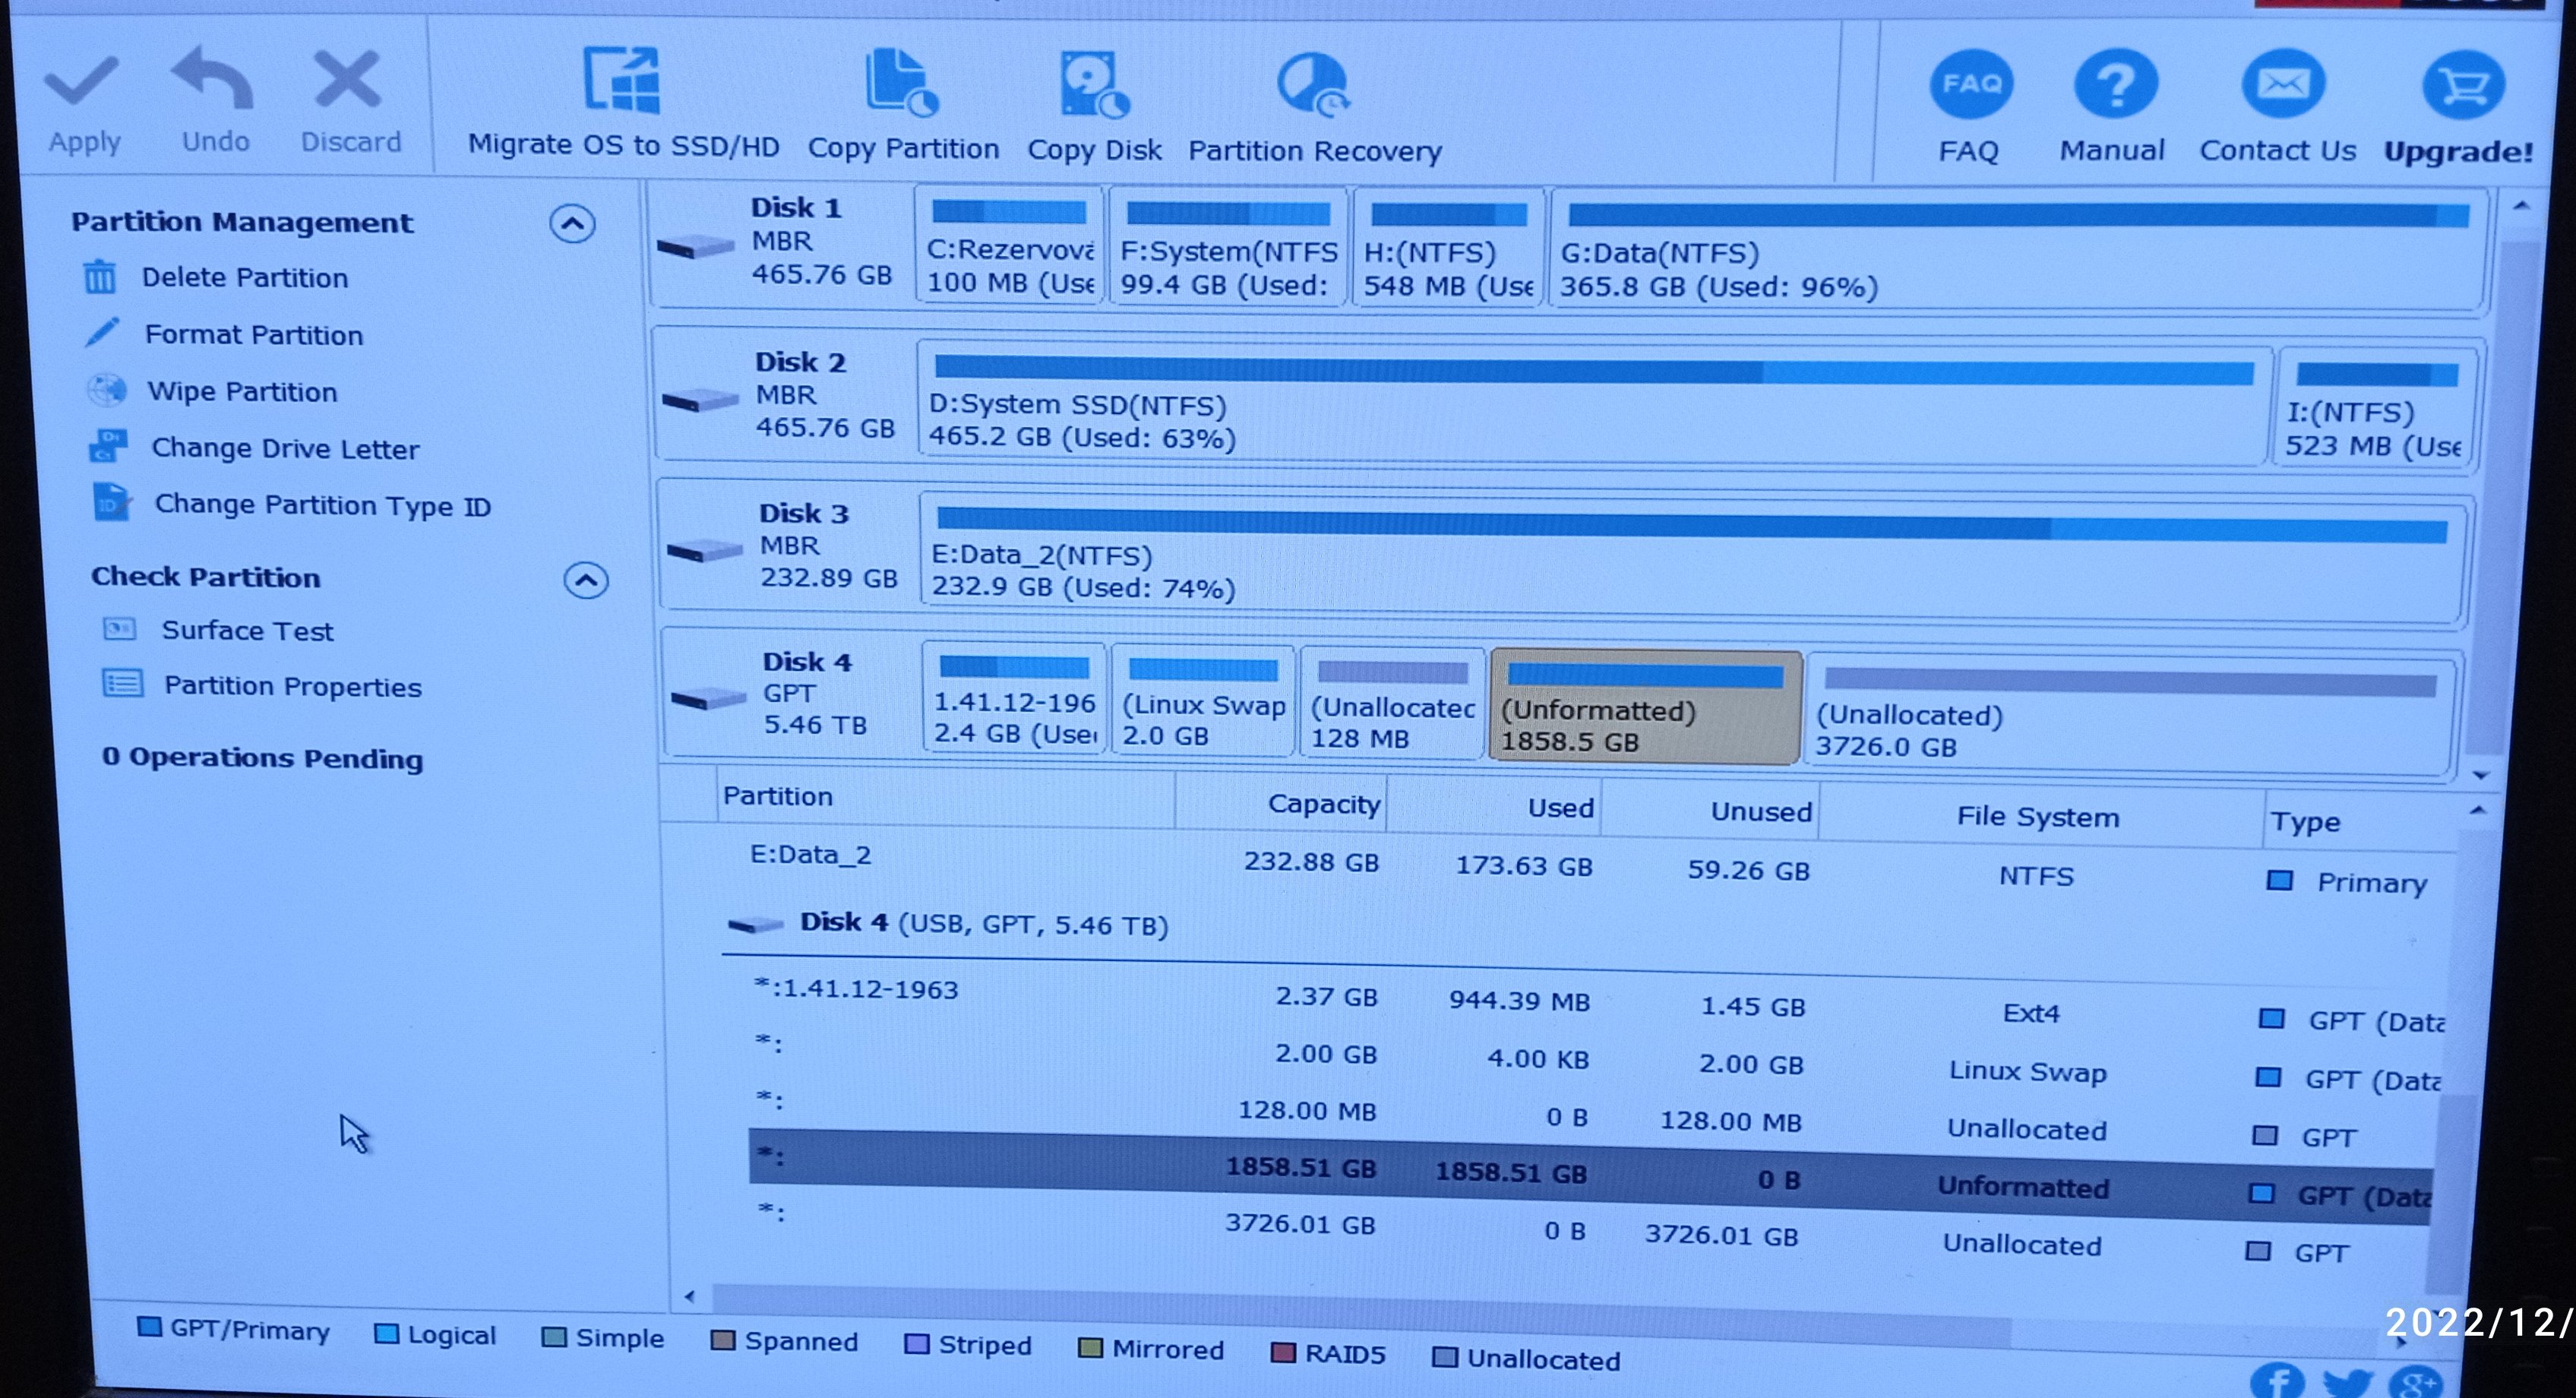
Task: Collapse the Partition Management section
Action: pyautogui.click(x=572, y=224)
